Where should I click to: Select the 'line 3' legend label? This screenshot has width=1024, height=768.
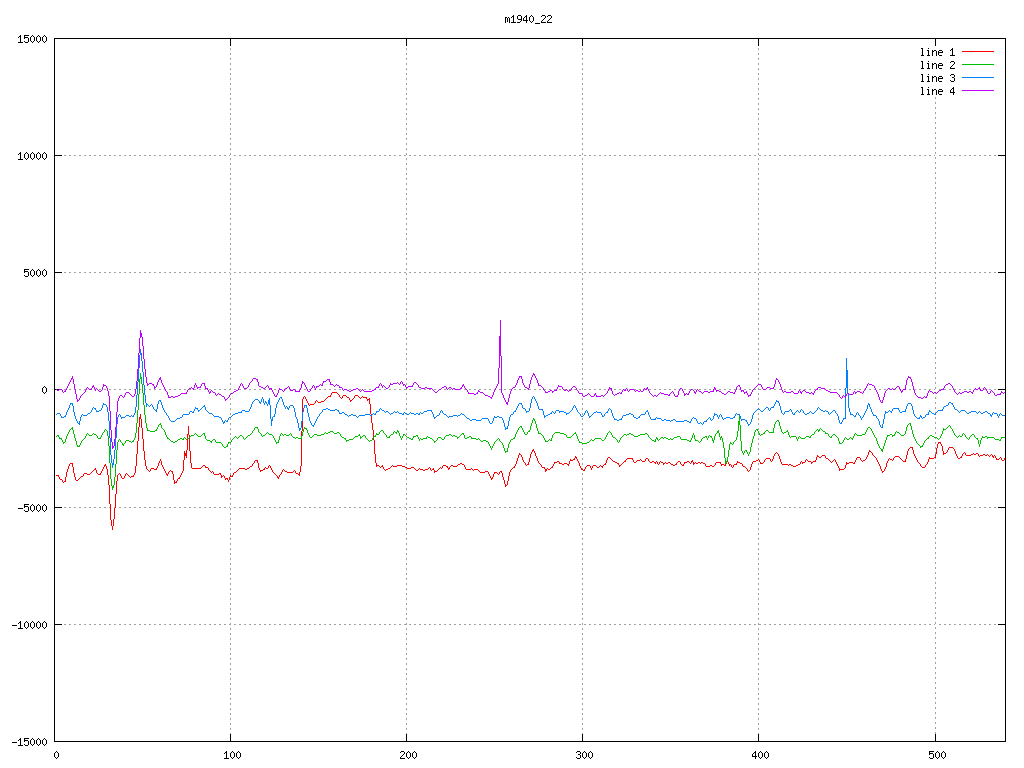937,78
